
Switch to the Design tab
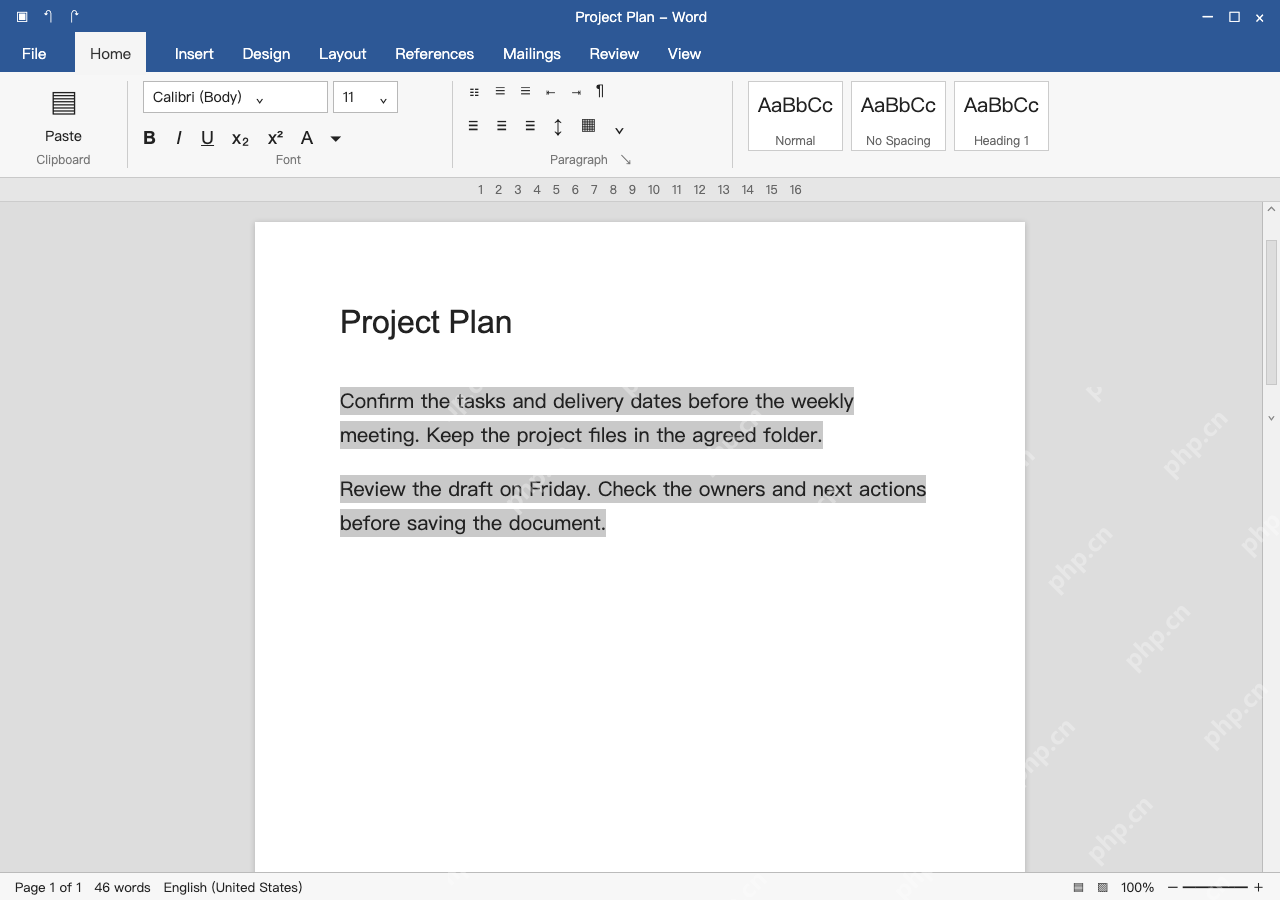tap(266, 54)
